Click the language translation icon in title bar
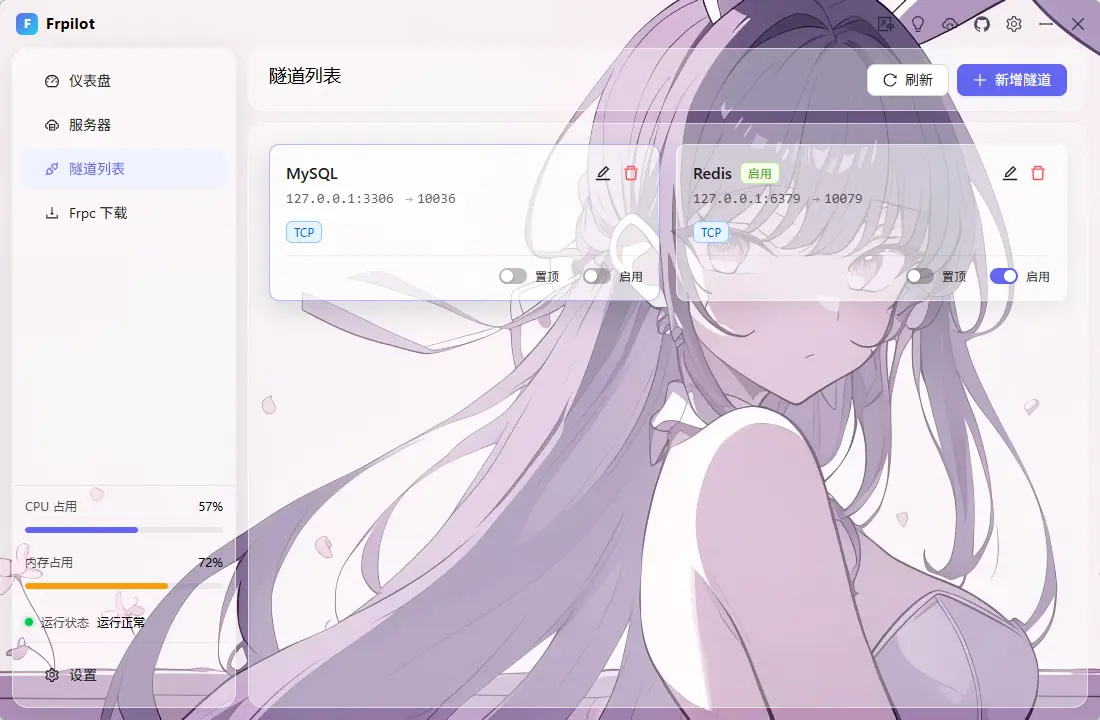This screenshot has height=720, width=1100. (x=885, y=24)
